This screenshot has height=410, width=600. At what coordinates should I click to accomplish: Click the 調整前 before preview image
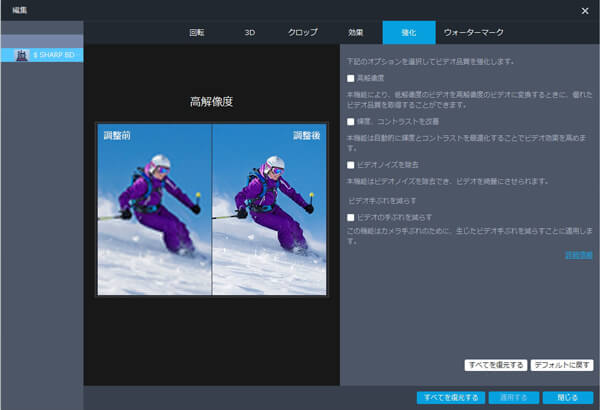pos(154,209)
